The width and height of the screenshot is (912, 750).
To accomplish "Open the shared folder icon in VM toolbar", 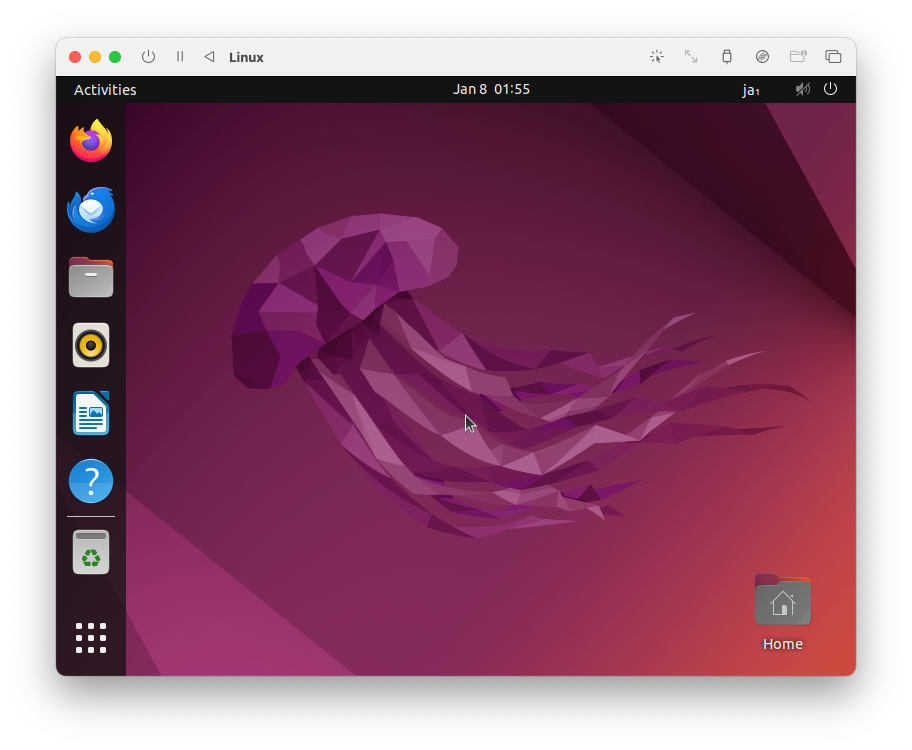I will point(798,57).
